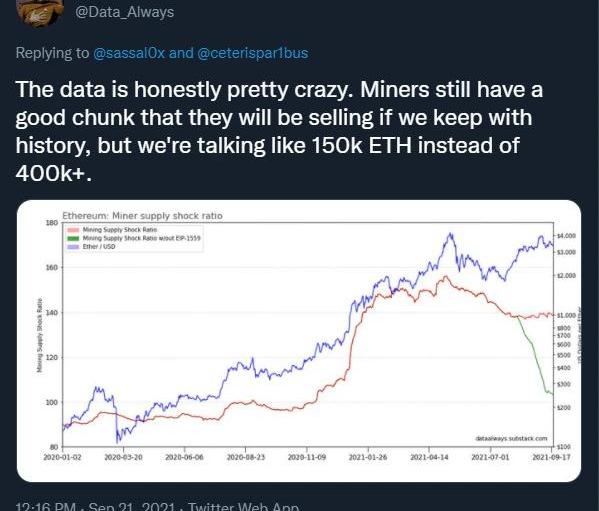Select the 2021-09-17 date axis label
Viewport: 599px width, 511px height.
551,457
